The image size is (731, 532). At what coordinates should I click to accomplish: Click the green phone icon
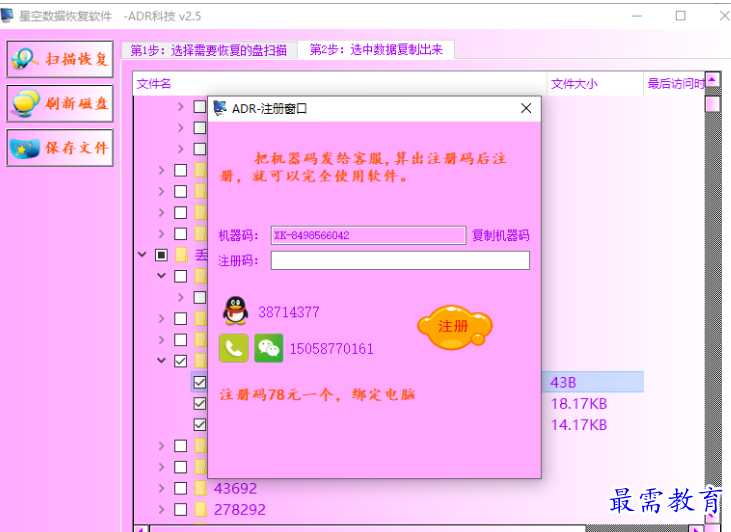[234, 348]
